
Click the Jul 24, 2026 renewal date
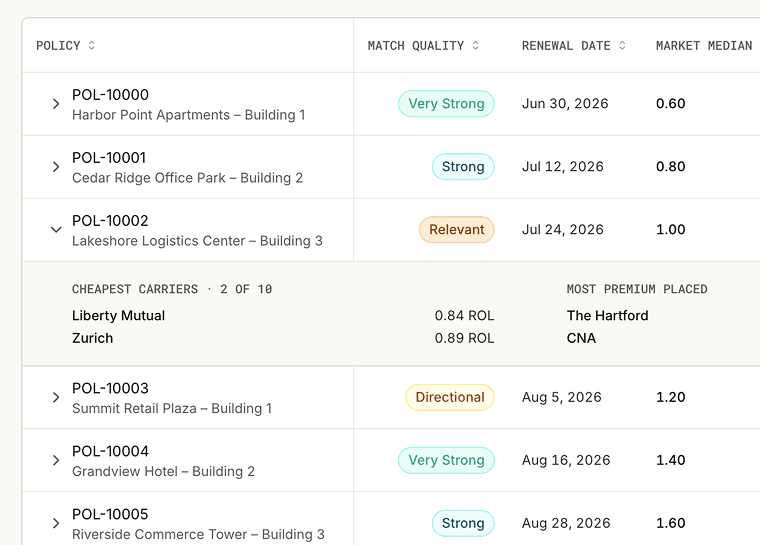coord(563,230)
